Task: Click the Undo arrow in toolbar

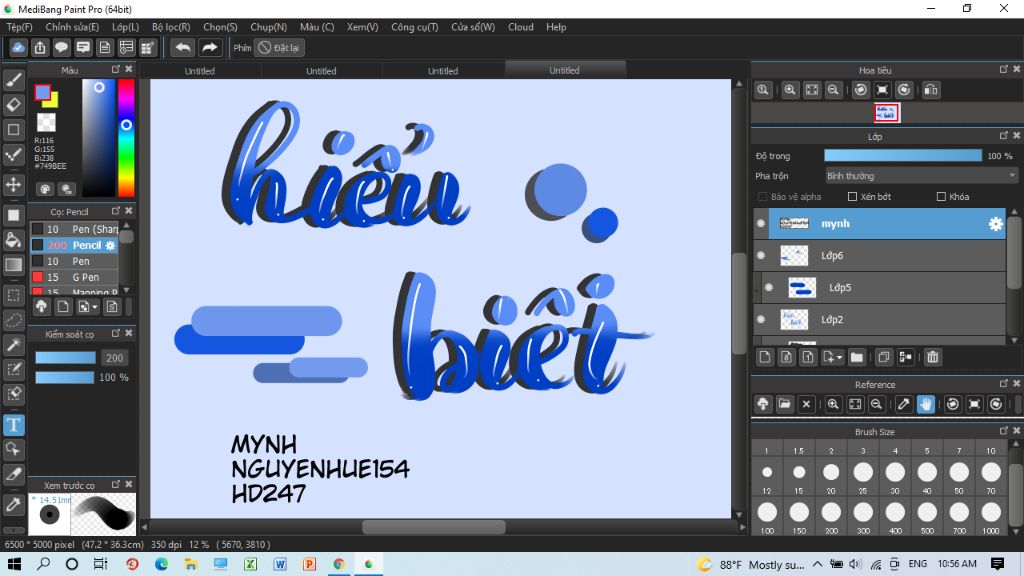Action: [183, 48]
